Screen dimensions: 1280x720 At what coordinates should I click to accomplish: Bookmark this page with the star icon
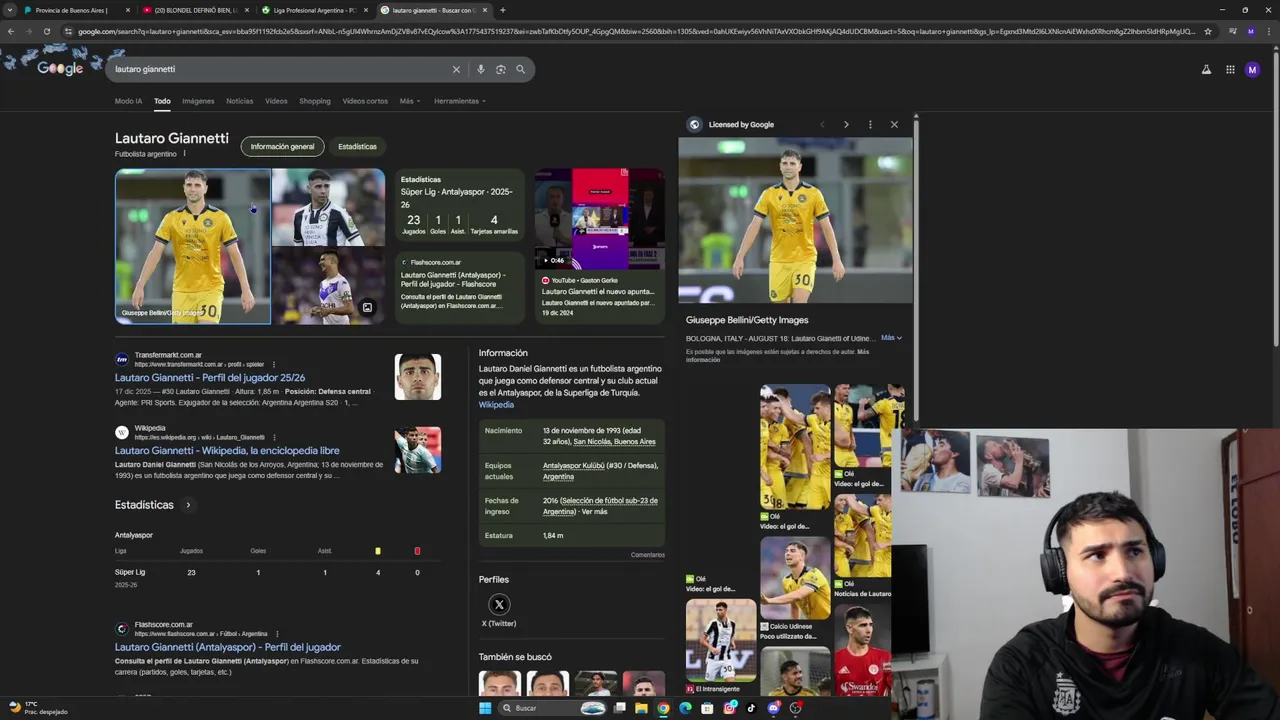[1208, 31]
